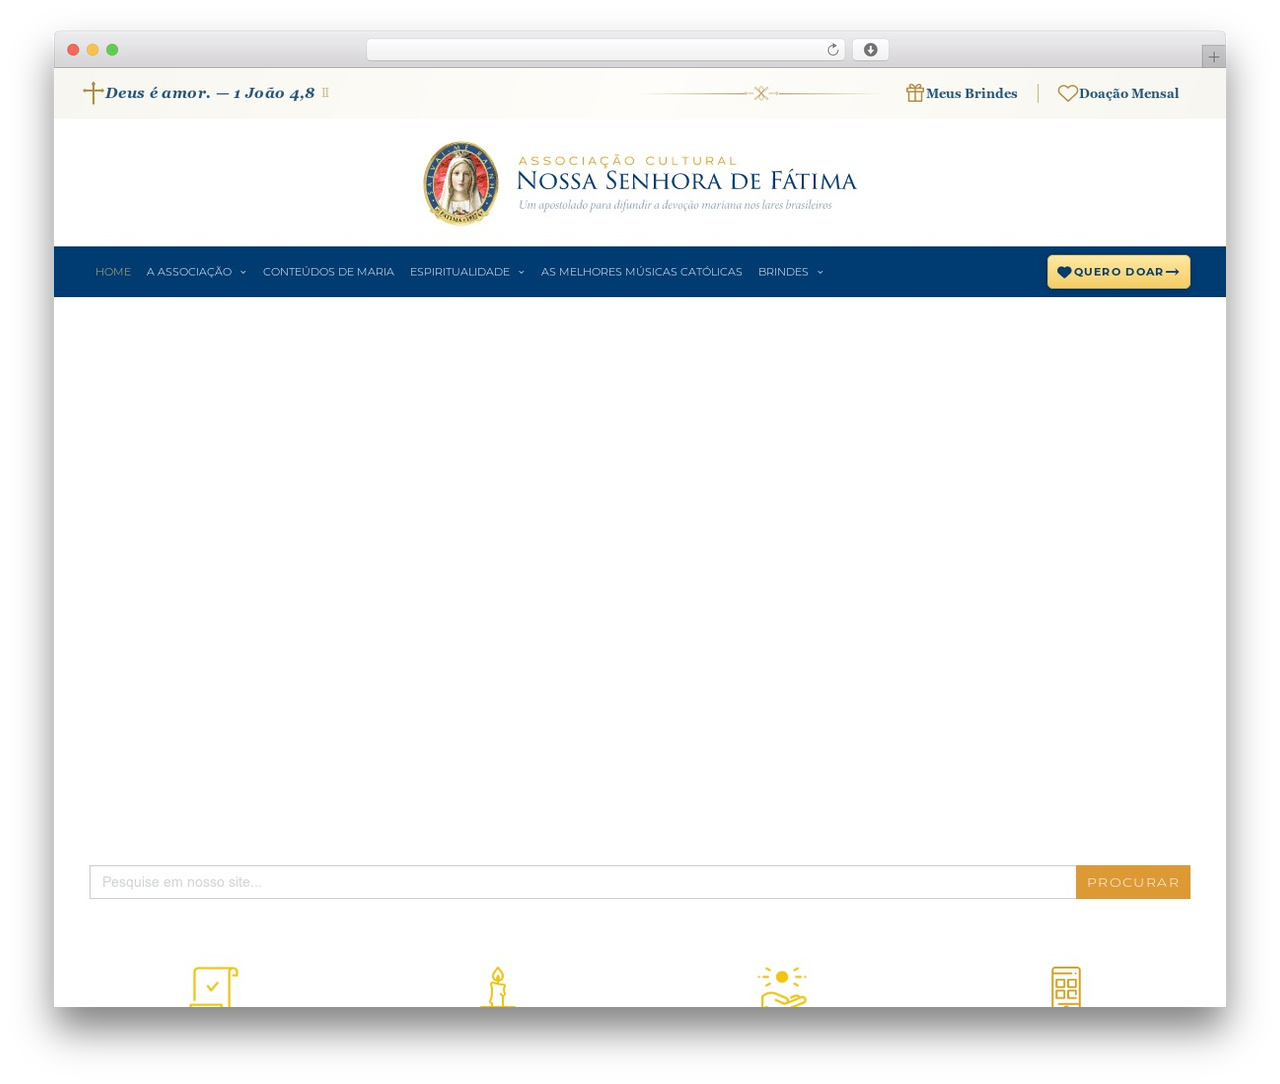Screen dimensions: 1280x1084
Task: Go to Doação Mensal page
Action: click(1128, 93)
